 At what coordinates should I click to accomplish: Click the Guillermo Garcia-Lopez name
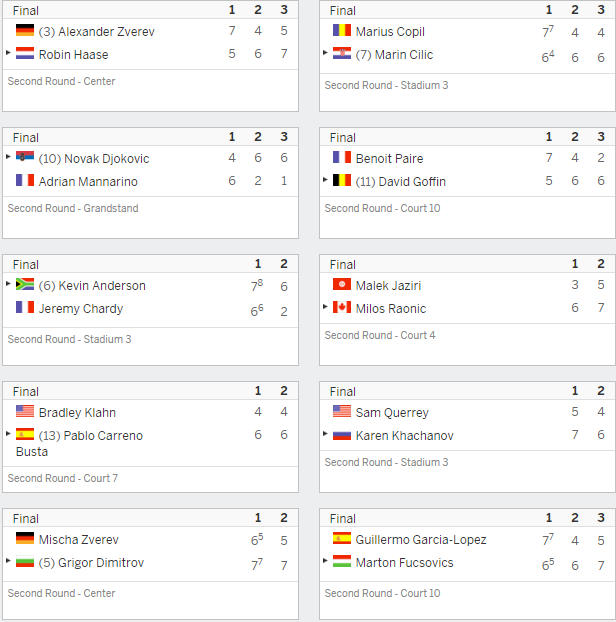(421, 539)
